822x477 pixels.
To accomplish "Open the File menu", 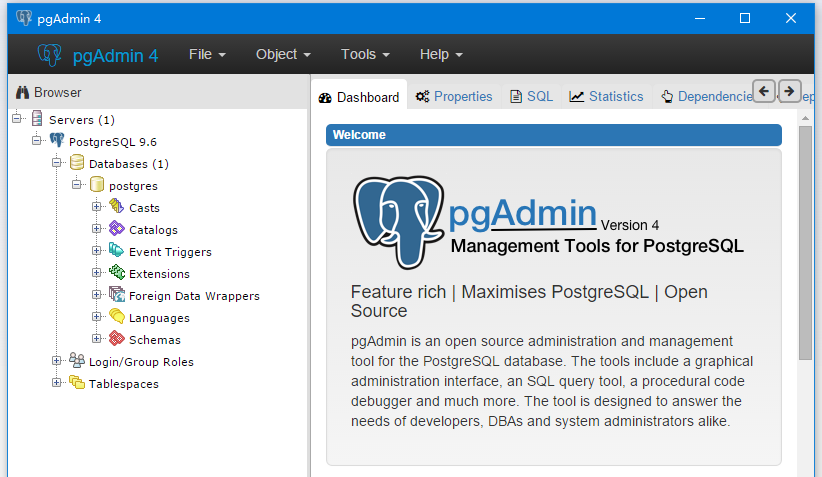I will 207,55.
